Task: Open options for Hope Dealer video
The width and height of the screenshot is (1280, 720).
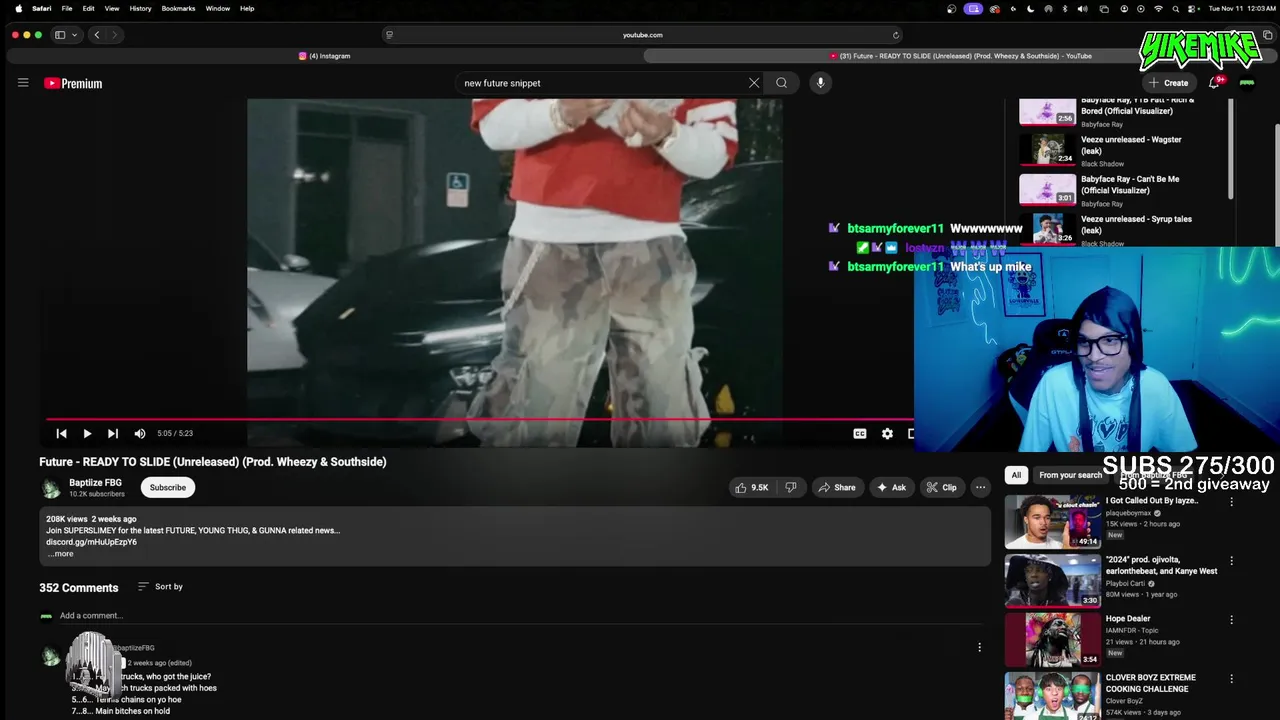Action: [x=1231, y=620]
